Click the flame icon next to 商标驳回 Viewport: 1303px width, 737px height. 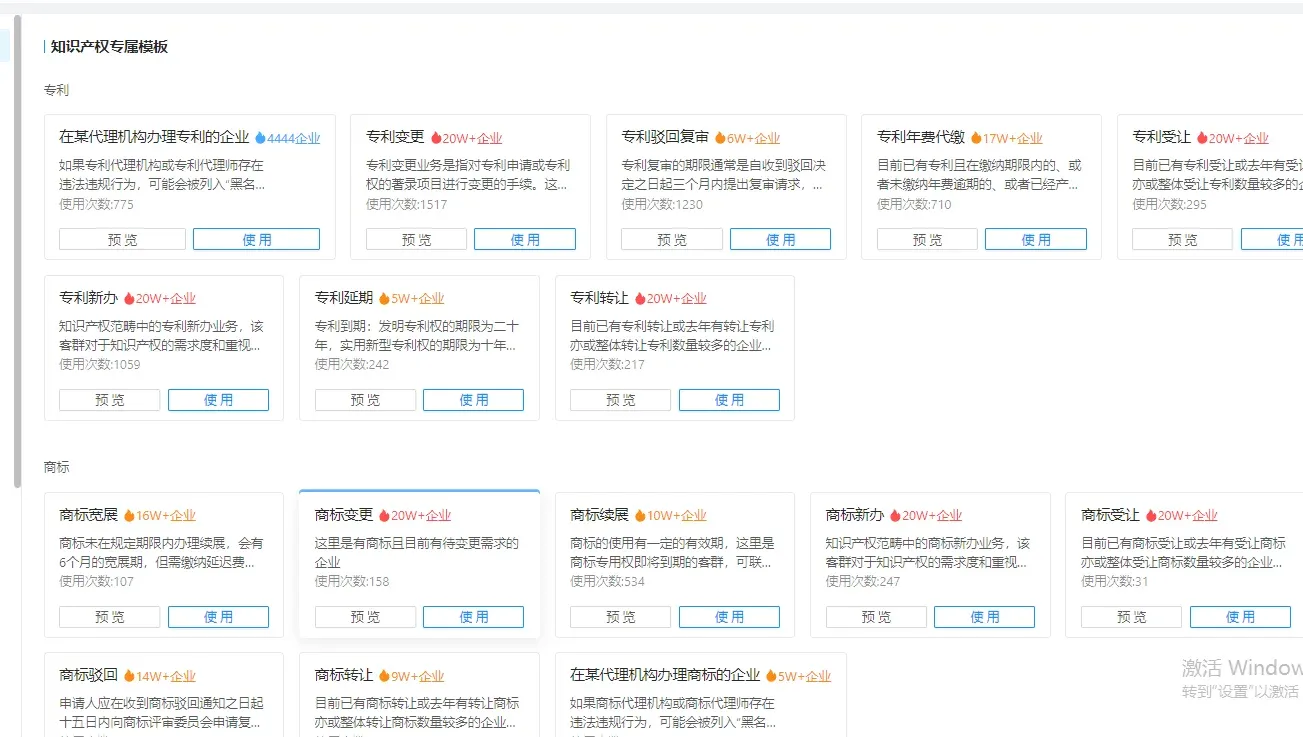click(129, 676)
